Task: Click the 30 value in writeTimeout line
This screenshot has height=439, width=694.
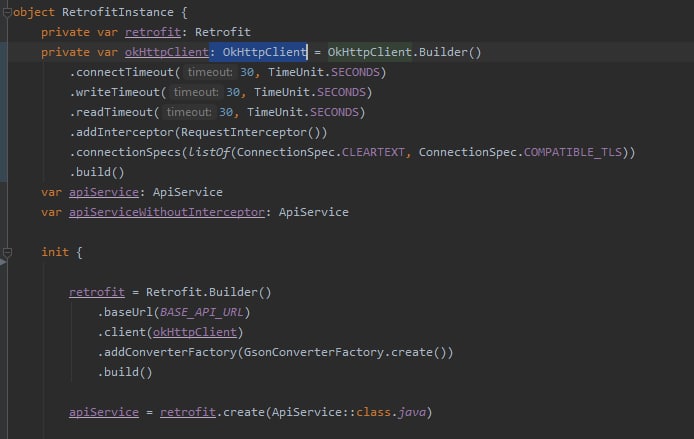Action: pos(233,92)
